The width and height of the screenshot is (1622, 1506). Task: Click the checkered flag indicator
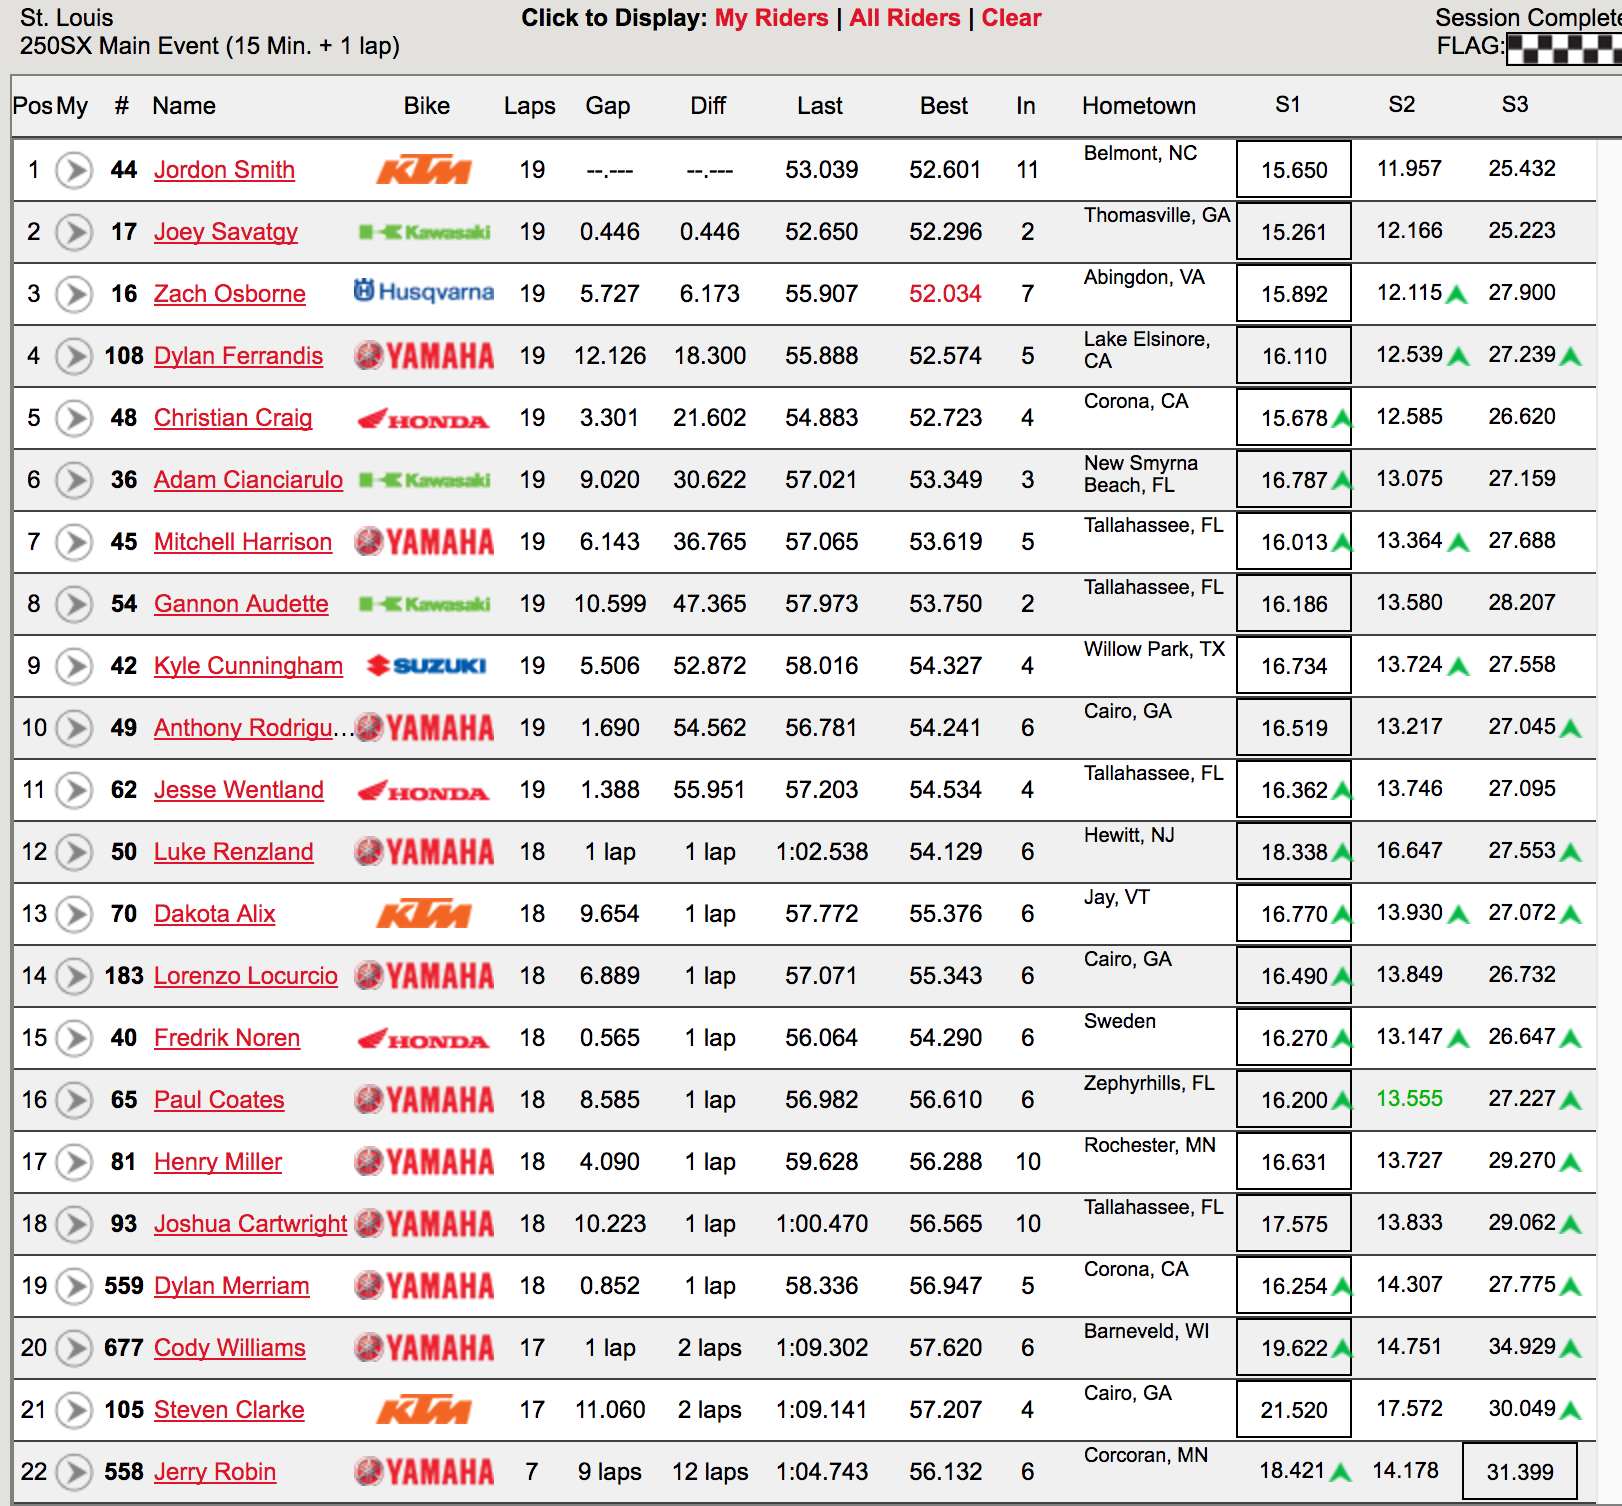(1563, 49)
